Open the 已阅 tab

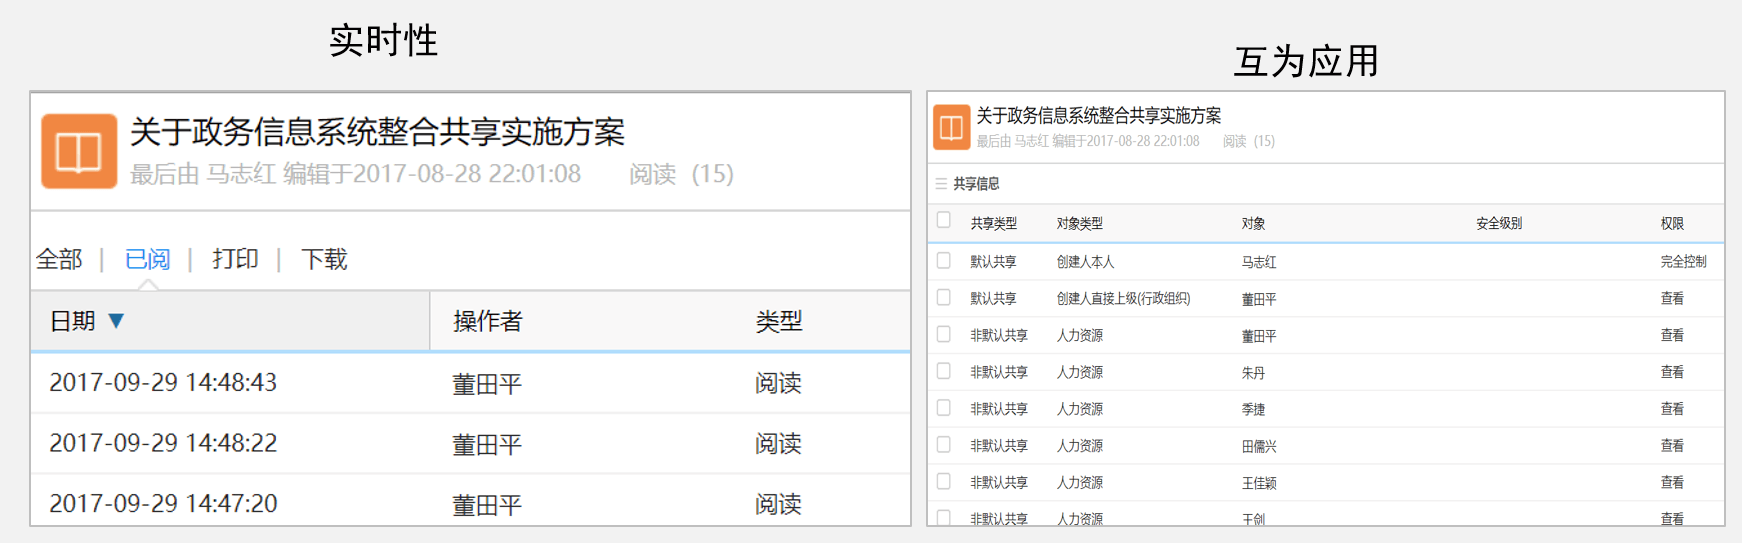(148, 260)
